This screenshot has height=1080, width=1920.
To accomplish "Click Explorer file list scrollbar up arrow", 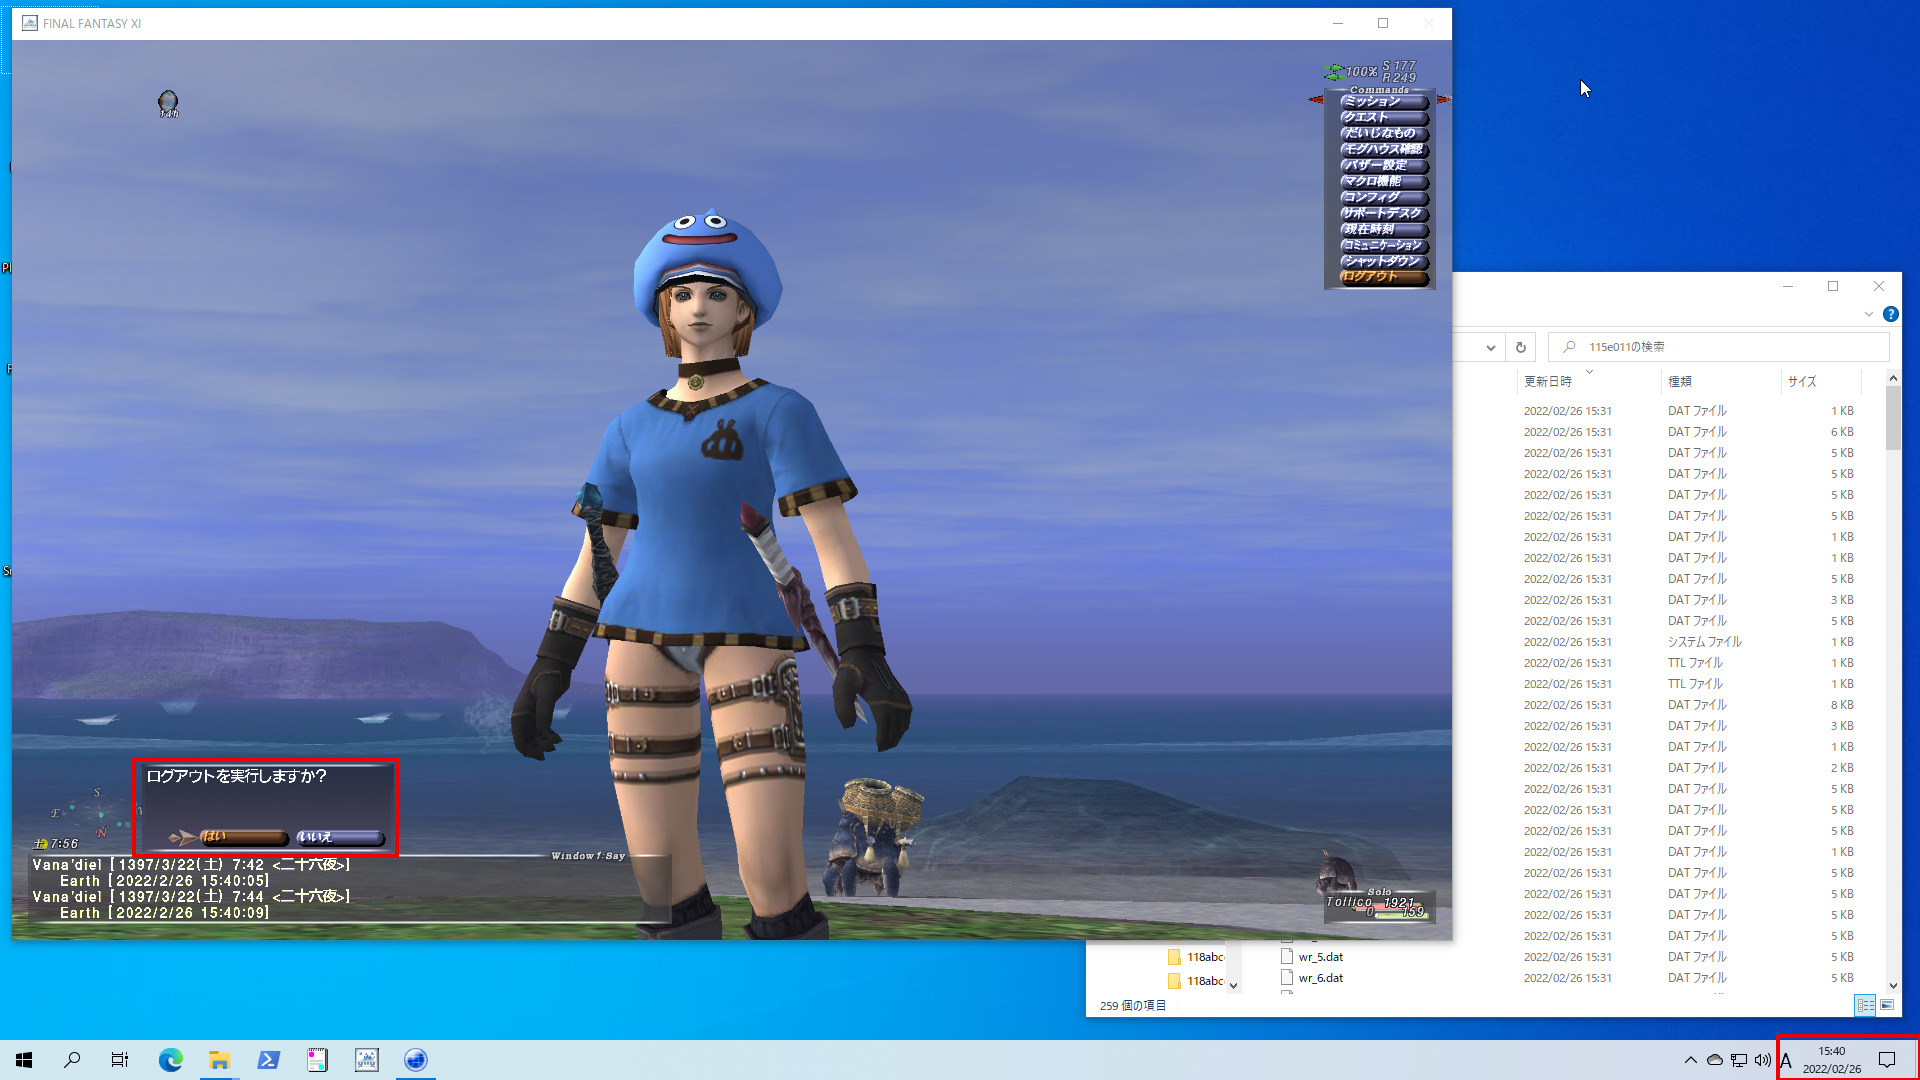I will pos(1892,378).
